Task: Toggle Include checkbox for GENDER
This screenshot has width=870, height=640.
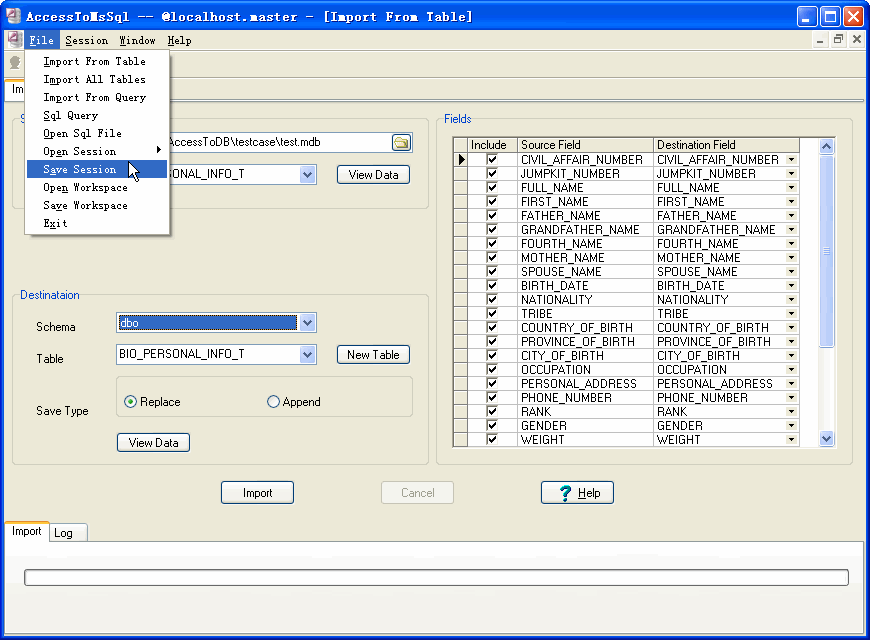Action: point(492,425)
